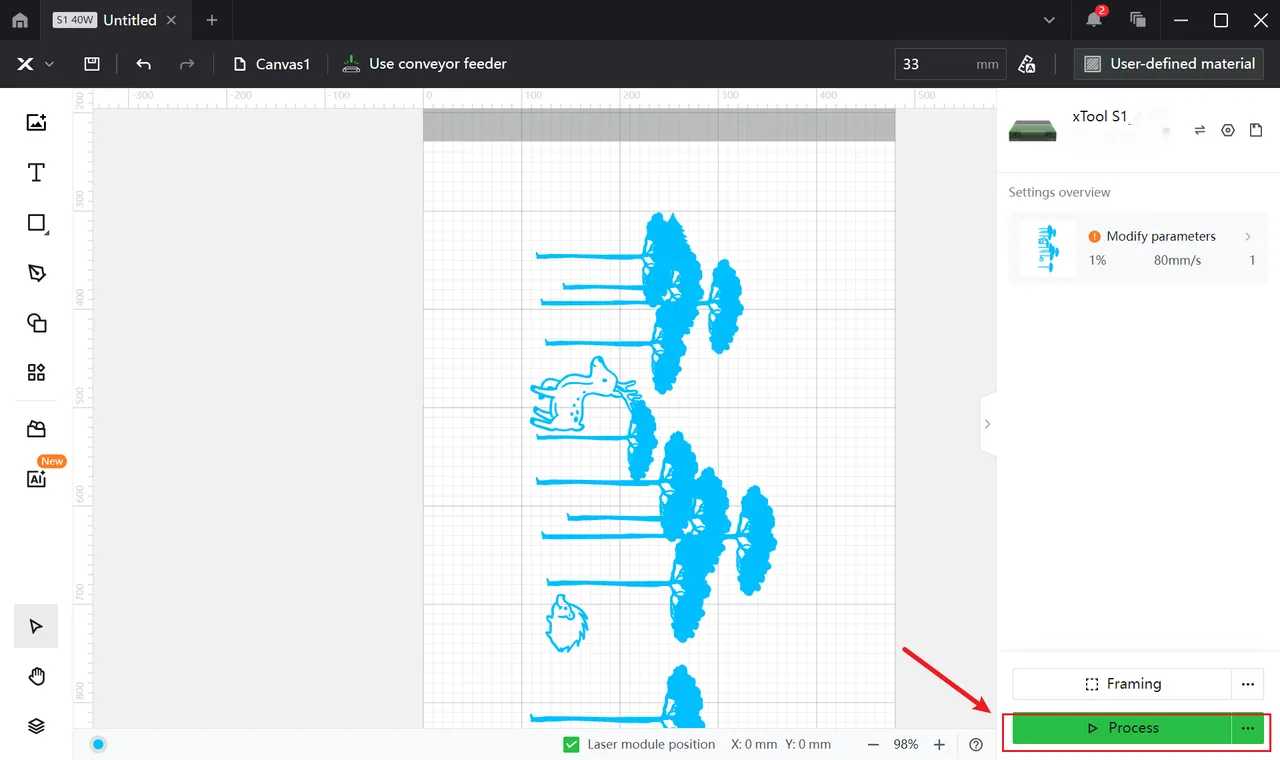This screenshot has height=760, width=1280.
Task: Select the Image import tool
Action: coord(37,122)
